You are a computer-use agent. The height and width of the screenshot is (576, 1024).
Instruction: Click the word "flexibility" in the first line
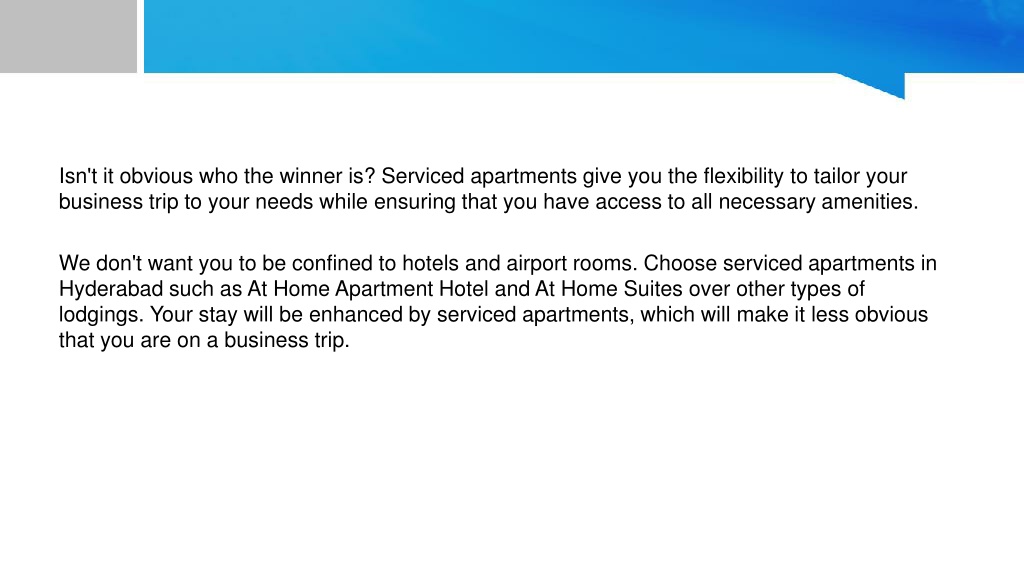click(x=743, y=176)
